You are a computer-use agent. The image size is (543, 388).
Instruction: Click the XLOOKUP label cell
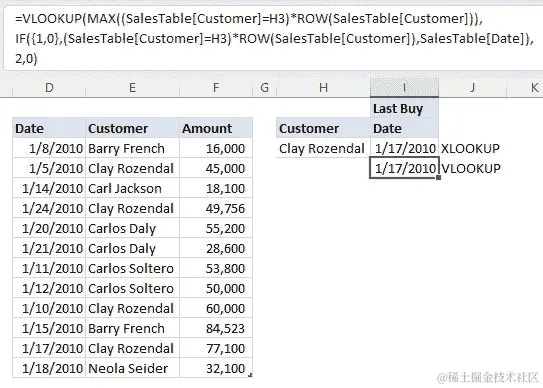coord(470,148)
